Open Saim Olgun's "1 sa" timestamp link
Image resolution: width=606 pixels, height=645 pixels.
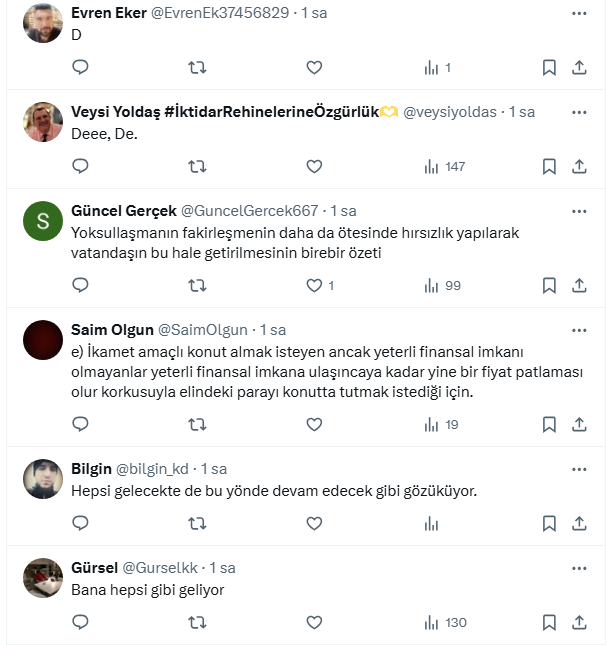tap(273, 329)
